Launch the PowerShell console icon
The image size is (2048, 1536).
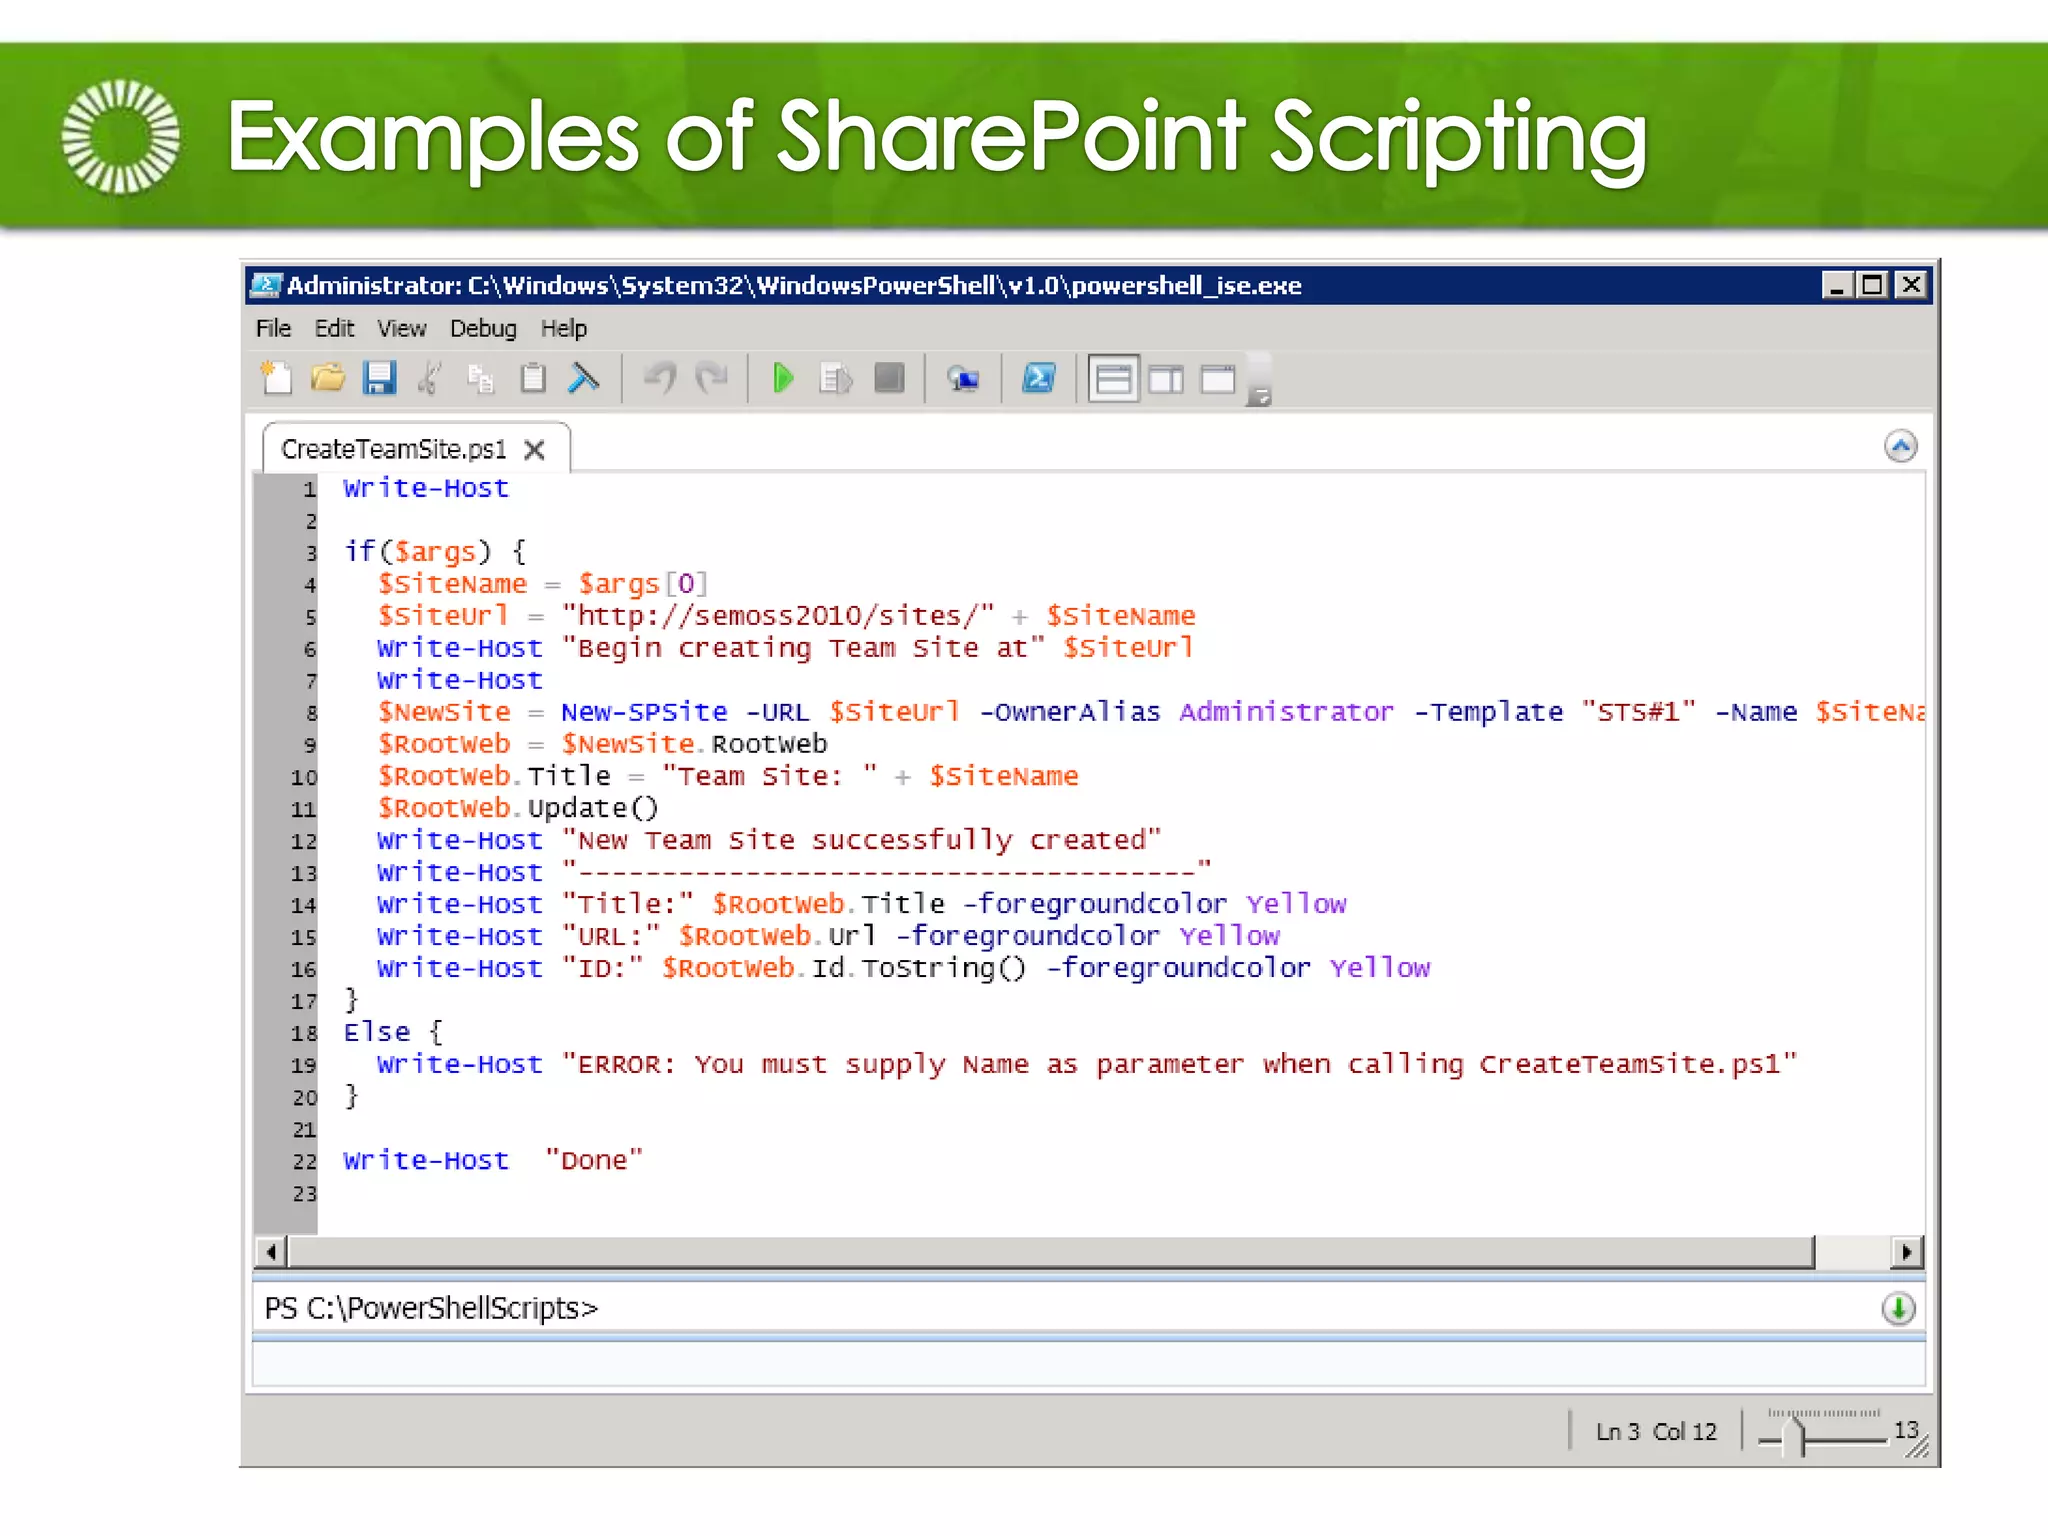pyautogui.click(x=1039, y=379)
